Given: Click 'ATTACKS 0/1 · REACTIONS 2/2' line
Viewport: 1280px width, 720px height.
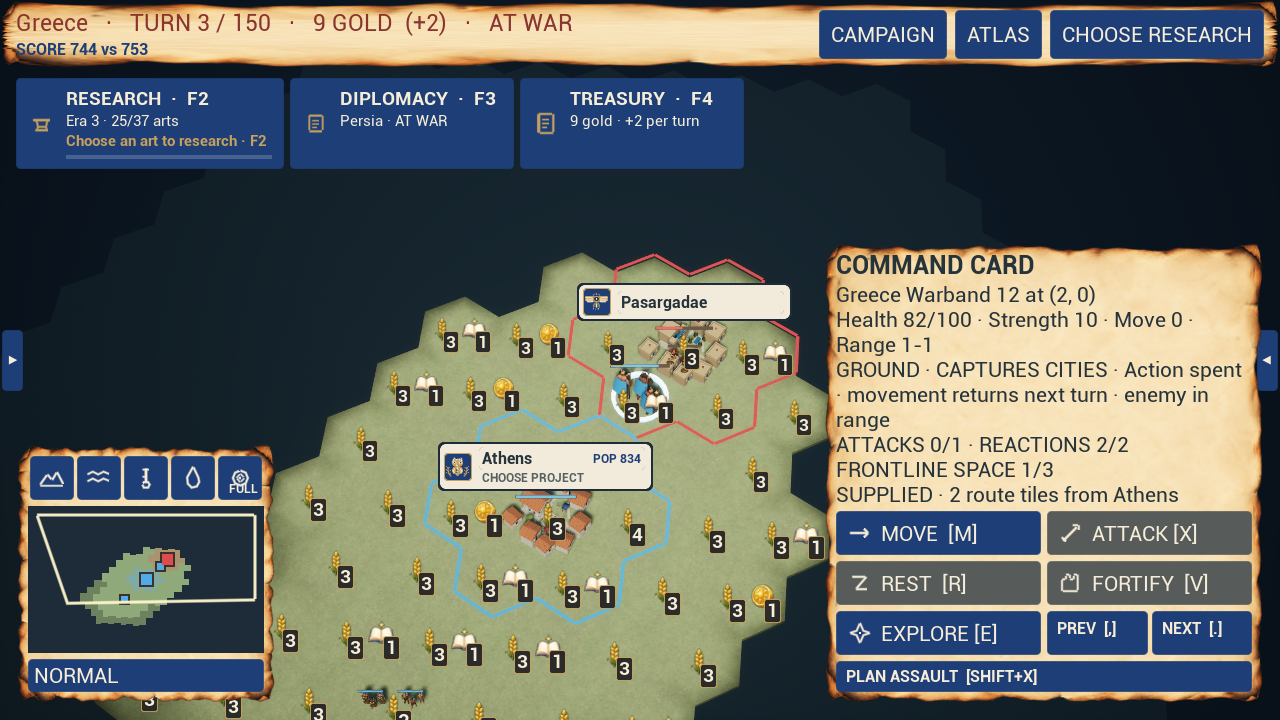Looking at the screenshot, I should (x=982, y=445).
